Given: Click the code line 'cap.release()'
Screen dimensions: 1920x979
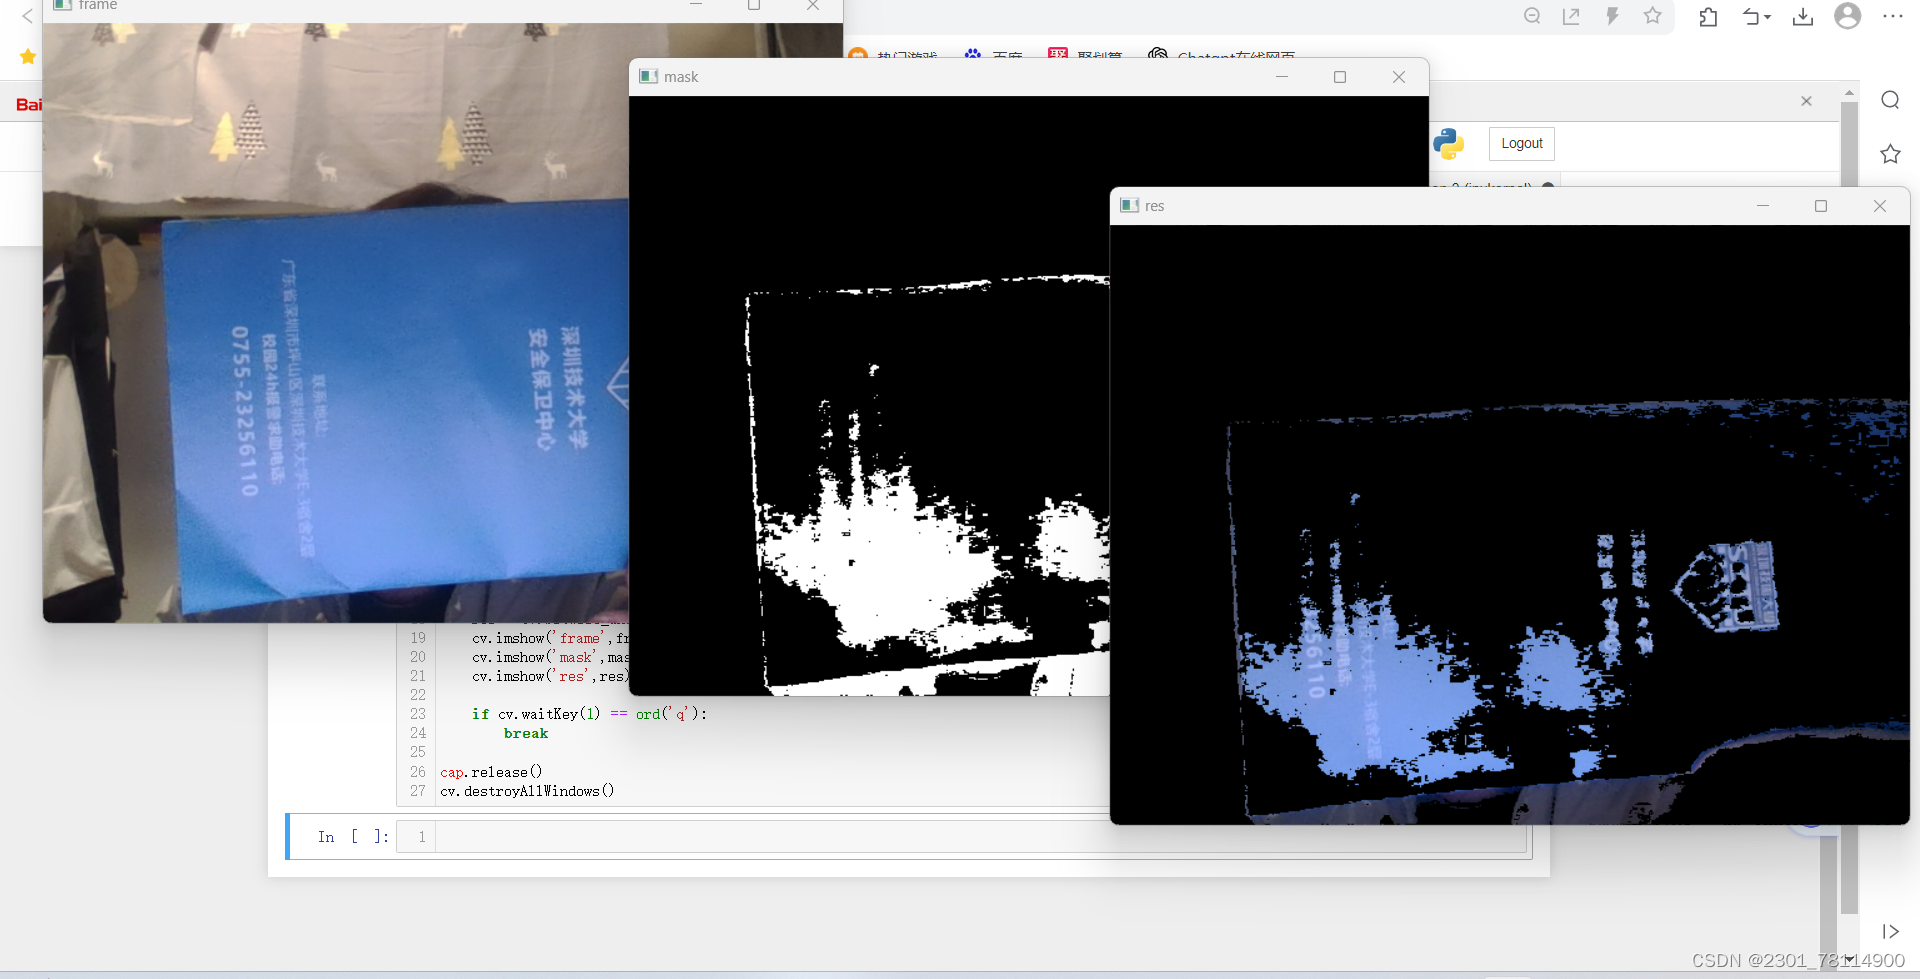Looking at the screenshot, I should (x=491, y=772).
